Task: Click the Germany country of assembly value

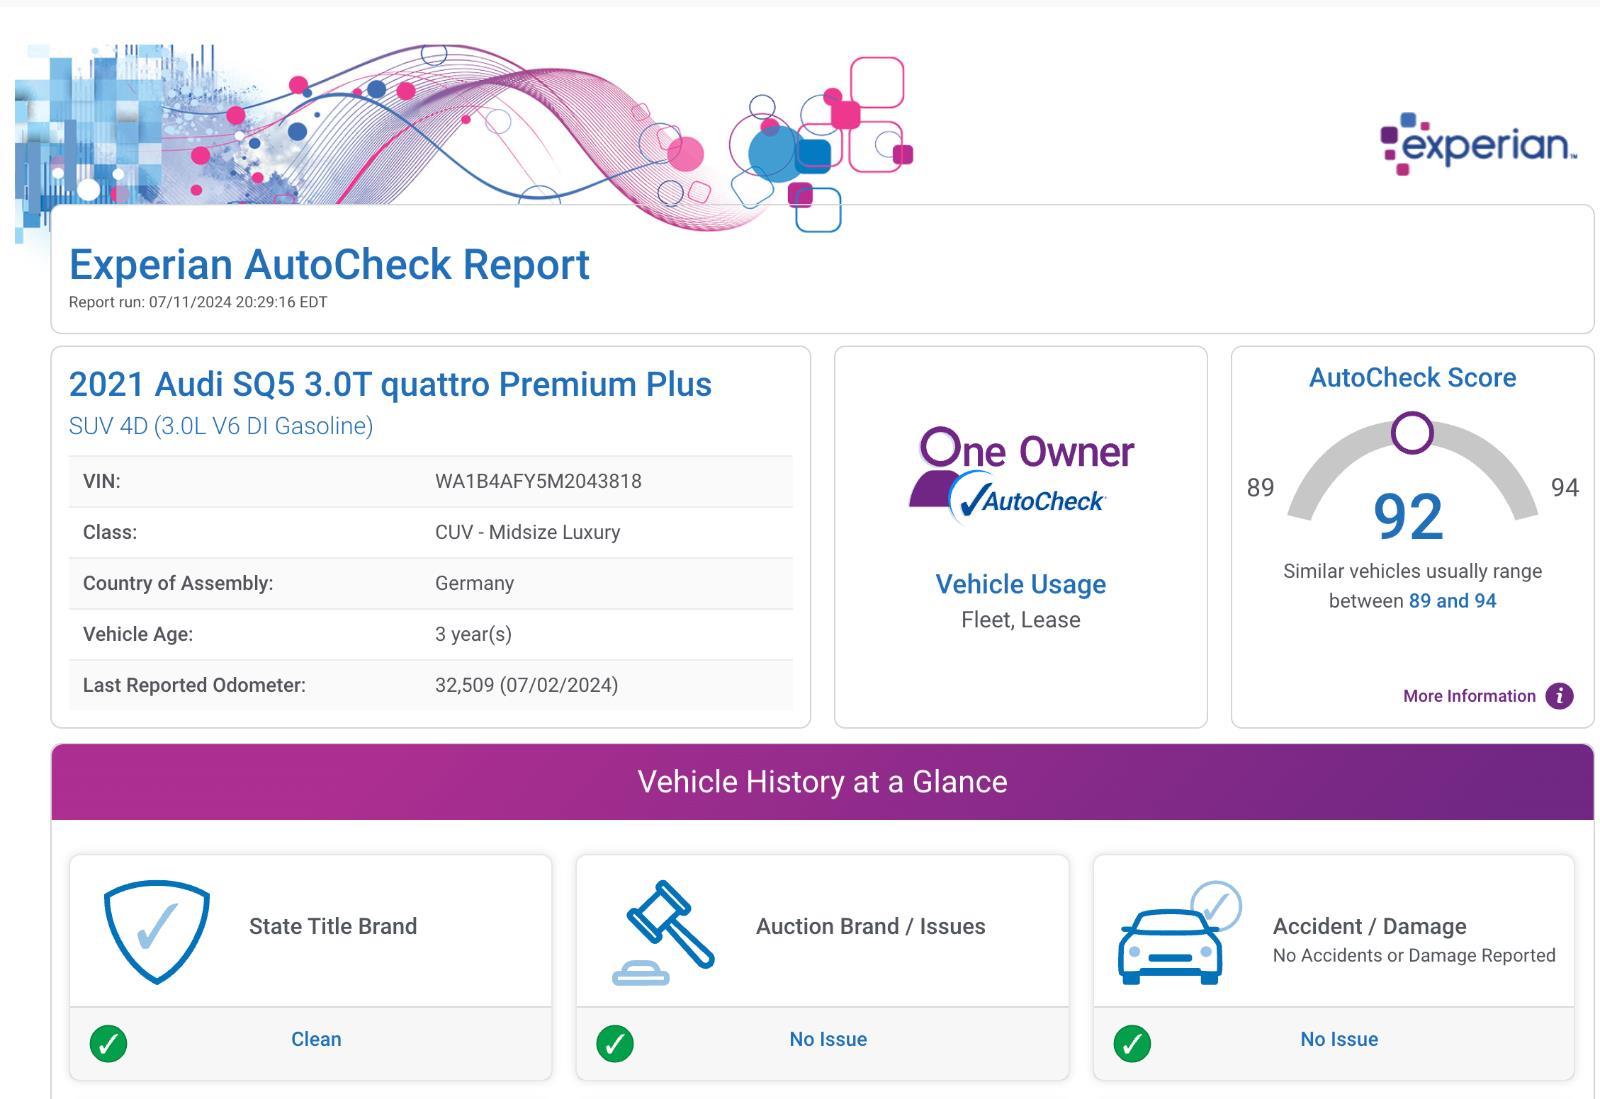Action: (474, 583)
